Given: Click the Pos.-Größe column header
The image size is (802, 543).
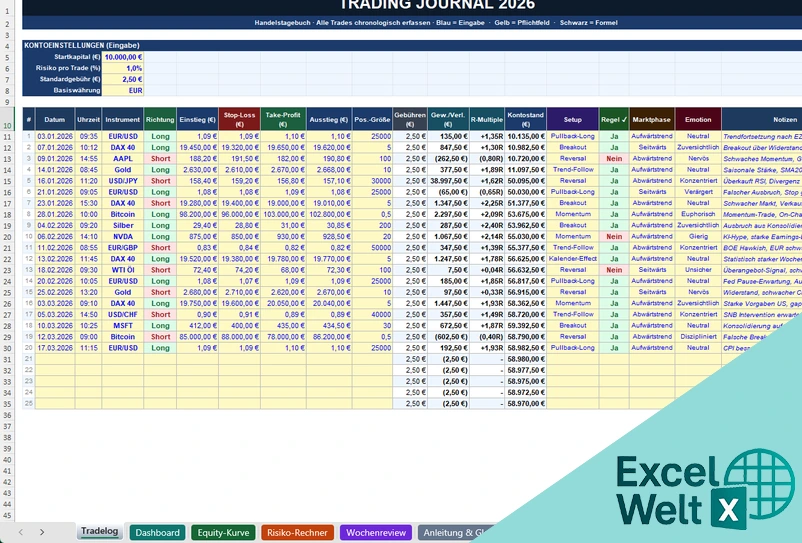Looking at the screenshot, I should [372, 119].
